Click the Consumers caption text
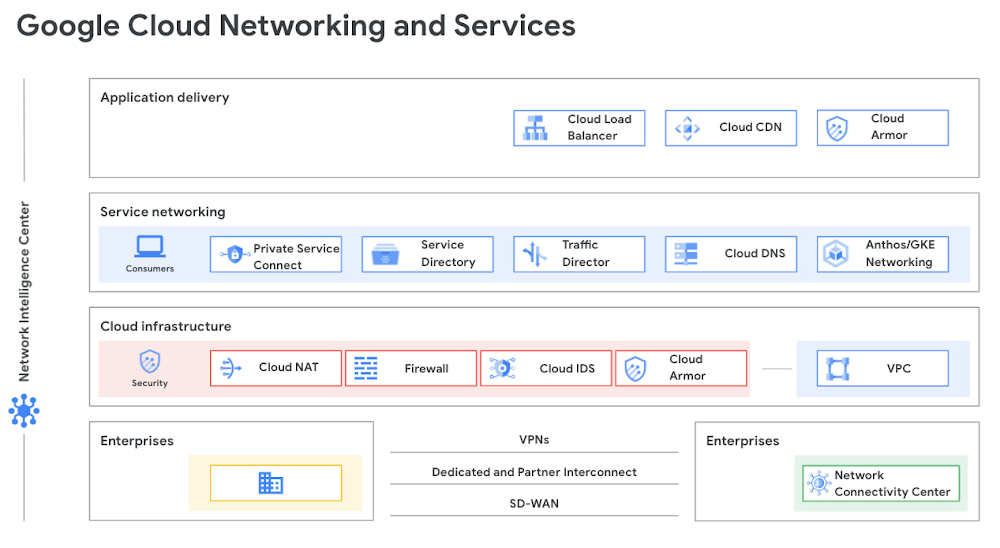 [x=150, y=269]
